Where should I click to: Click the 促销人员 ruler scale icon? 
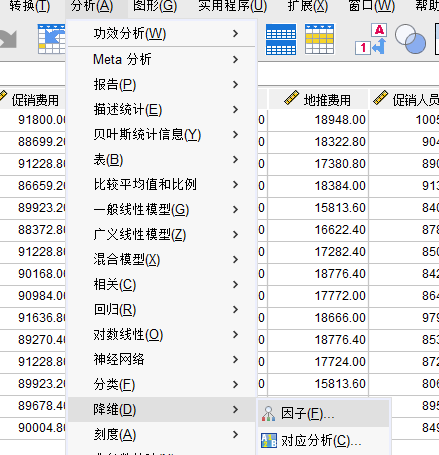coord(380,98)
